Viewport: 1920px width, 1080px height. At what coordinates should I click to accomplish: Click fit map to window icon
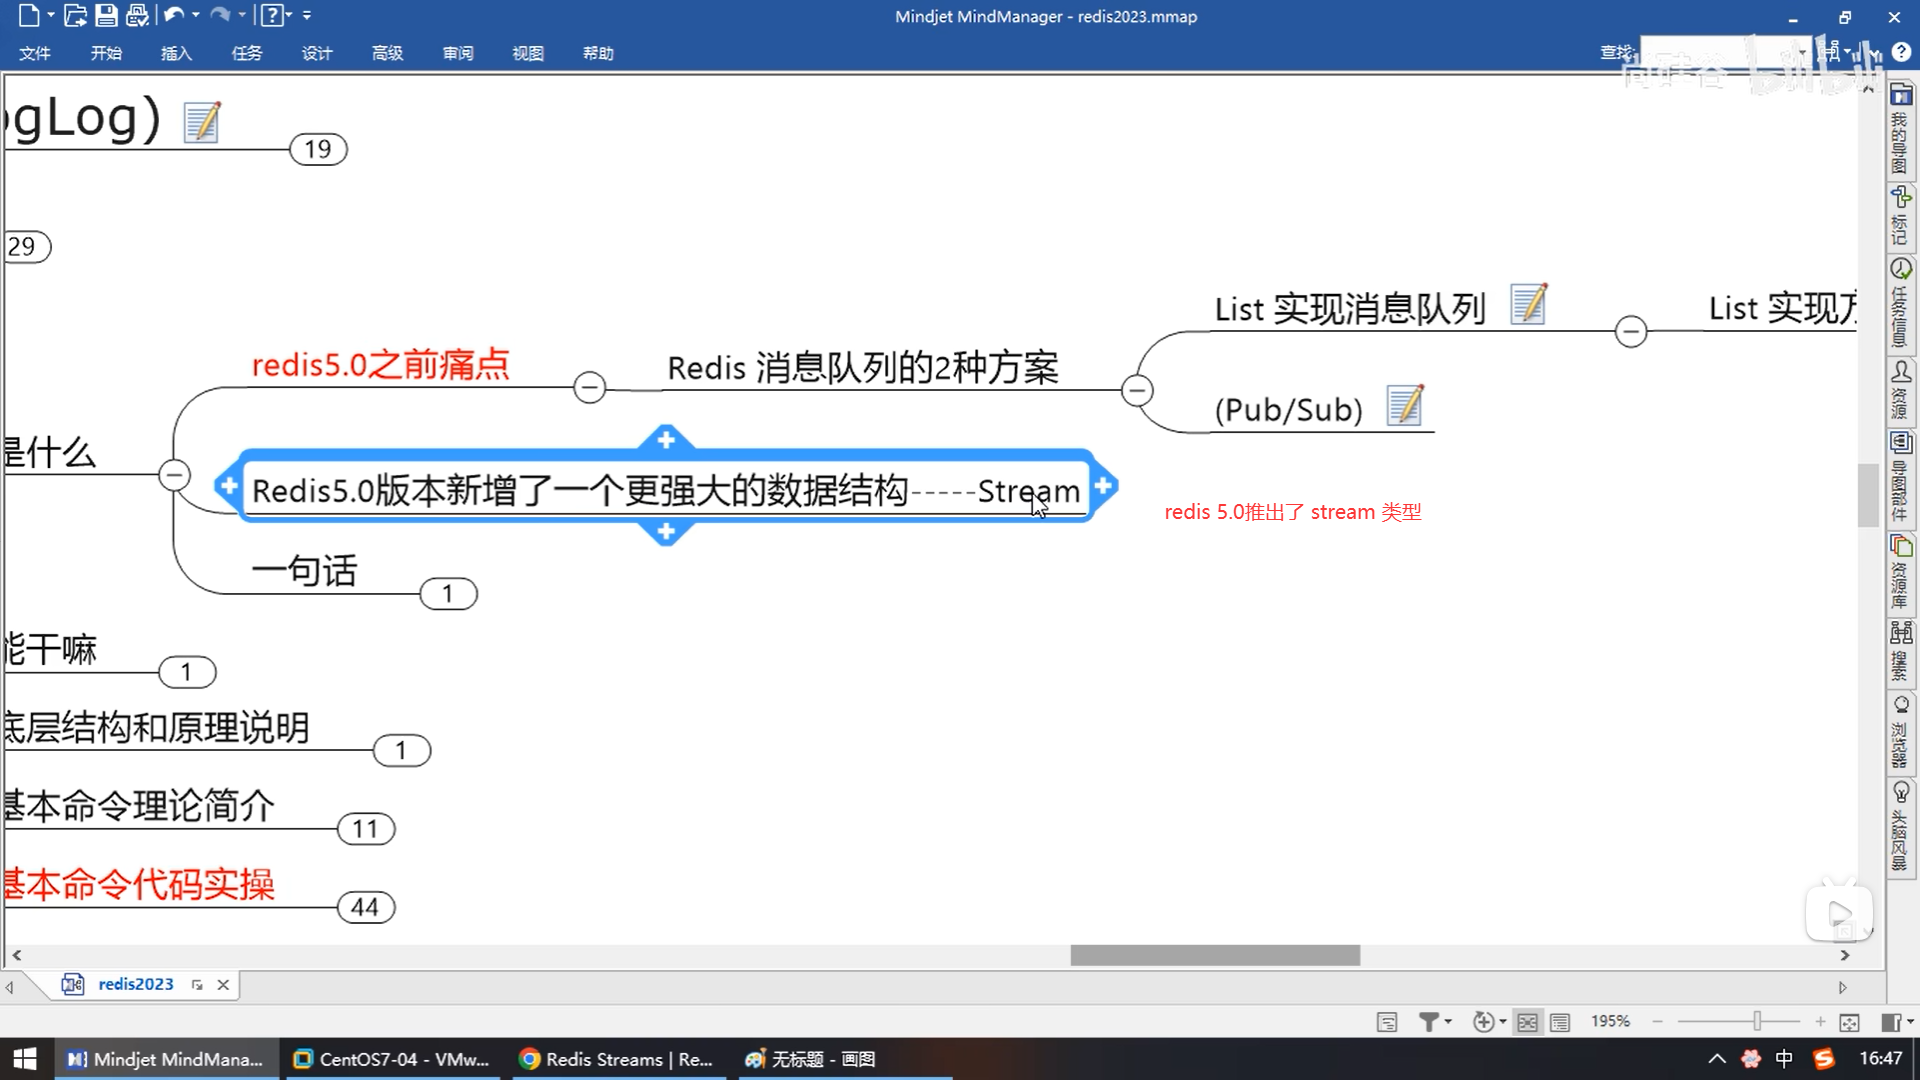1849,1021
